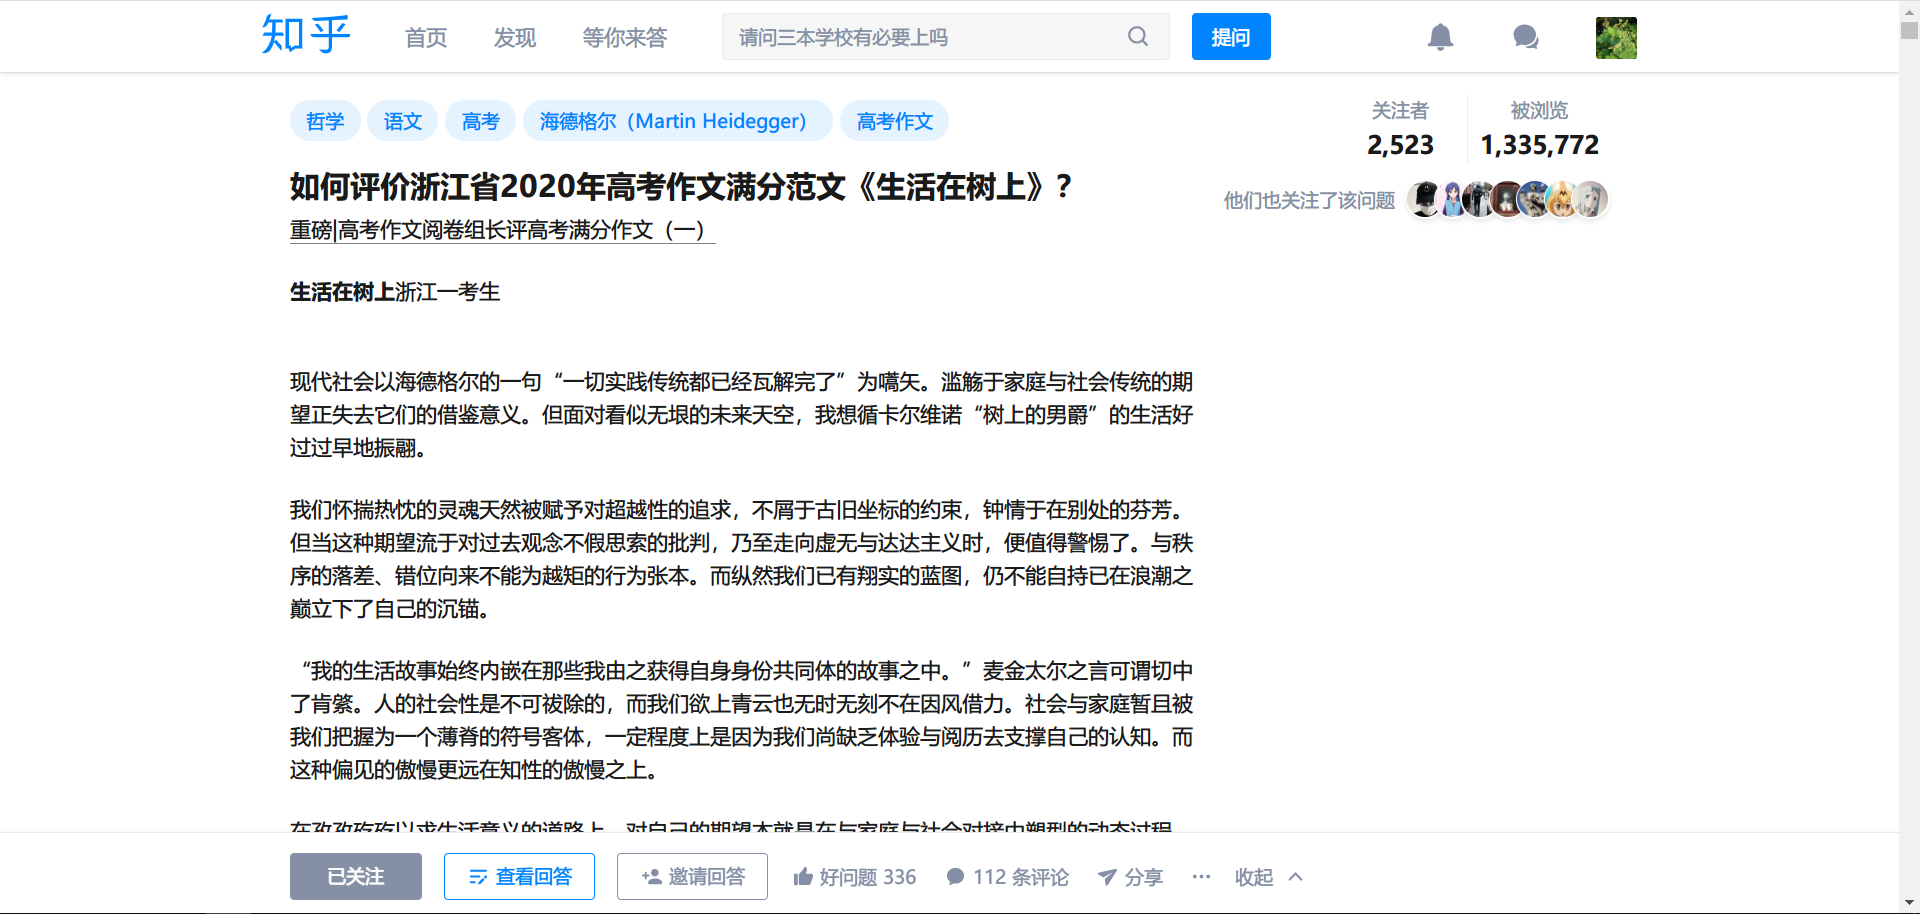The height and width of the screenshot is (914, 1920).
Task: Toggle the 已关注 follow button
Action: (356, 877)
